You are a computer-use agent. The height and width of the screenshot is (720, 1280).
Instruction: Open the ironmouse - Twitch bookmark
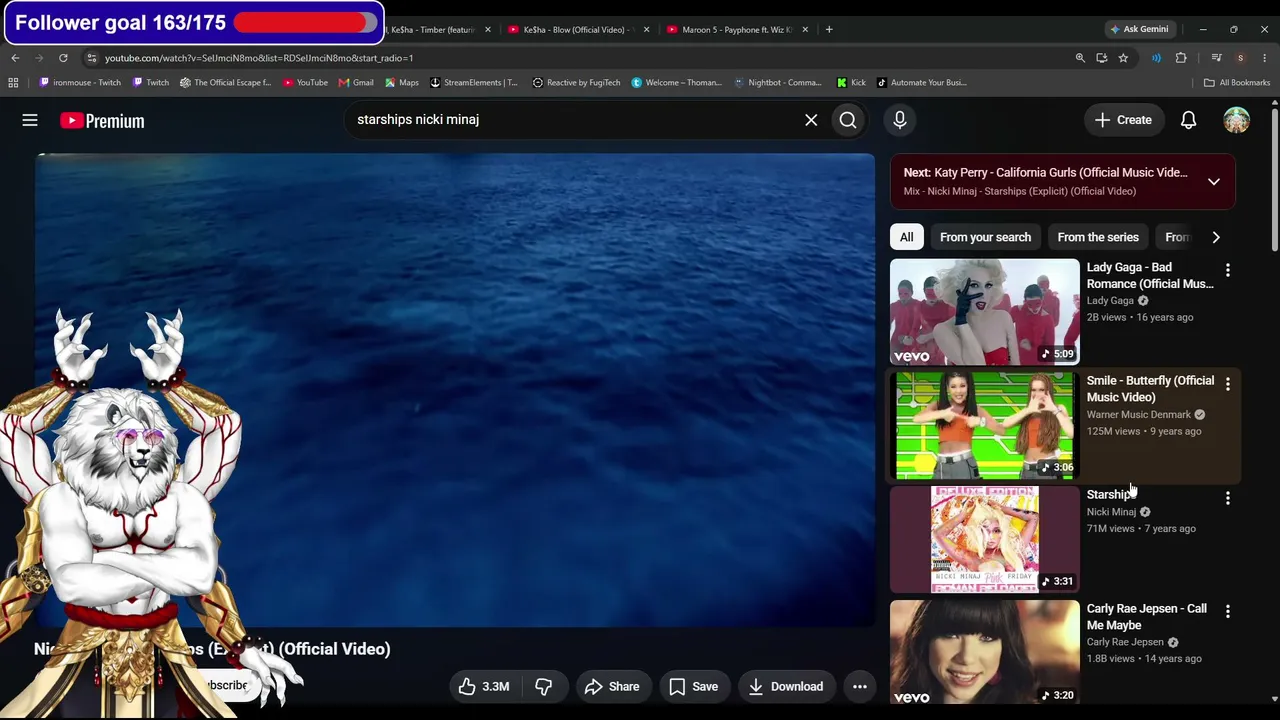pyautogui.click(x=80, y=83)
